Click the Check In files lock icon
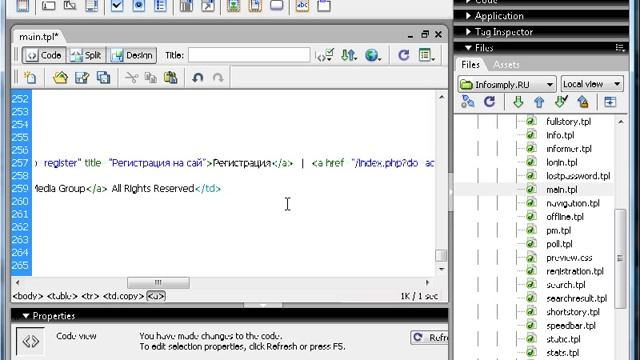 click(x=583, y=102)
